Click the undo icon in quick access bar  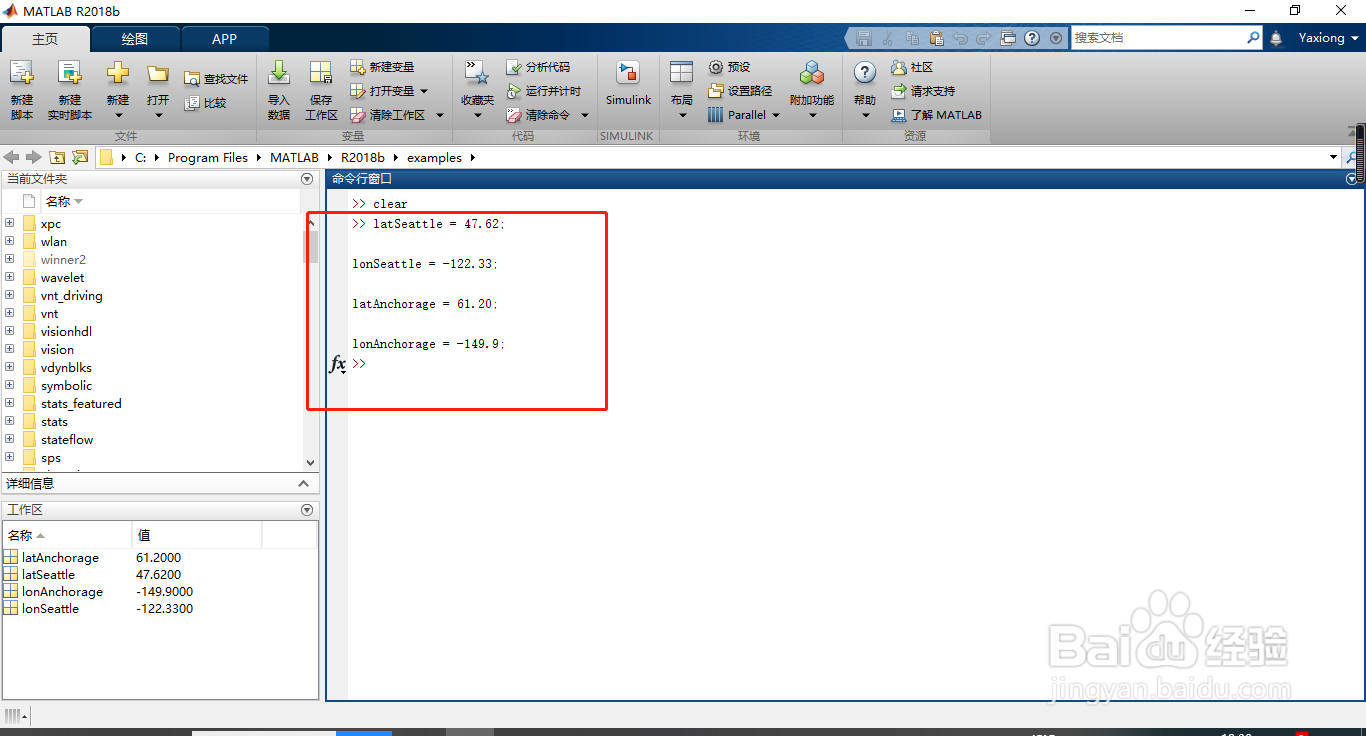[x=960, y=38]
